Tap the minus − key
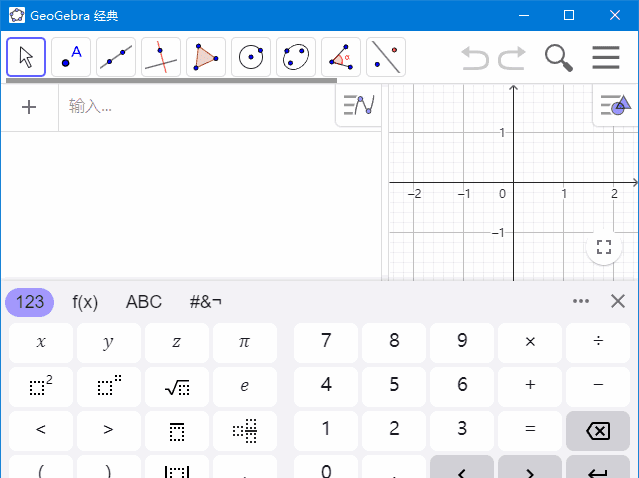The height and width of the screenshot is (478, 639). (x=598, y=387)
